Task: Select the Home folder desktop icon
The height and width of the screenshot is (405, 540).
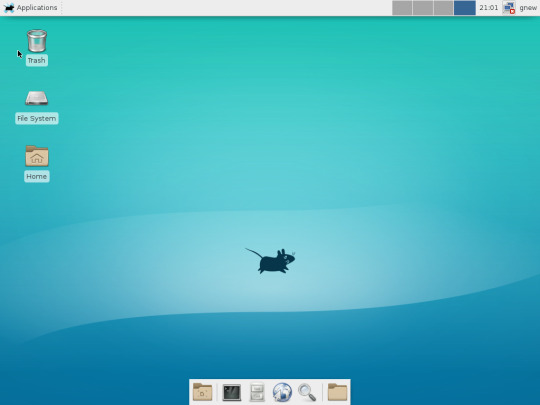Action: pos(37,156)
